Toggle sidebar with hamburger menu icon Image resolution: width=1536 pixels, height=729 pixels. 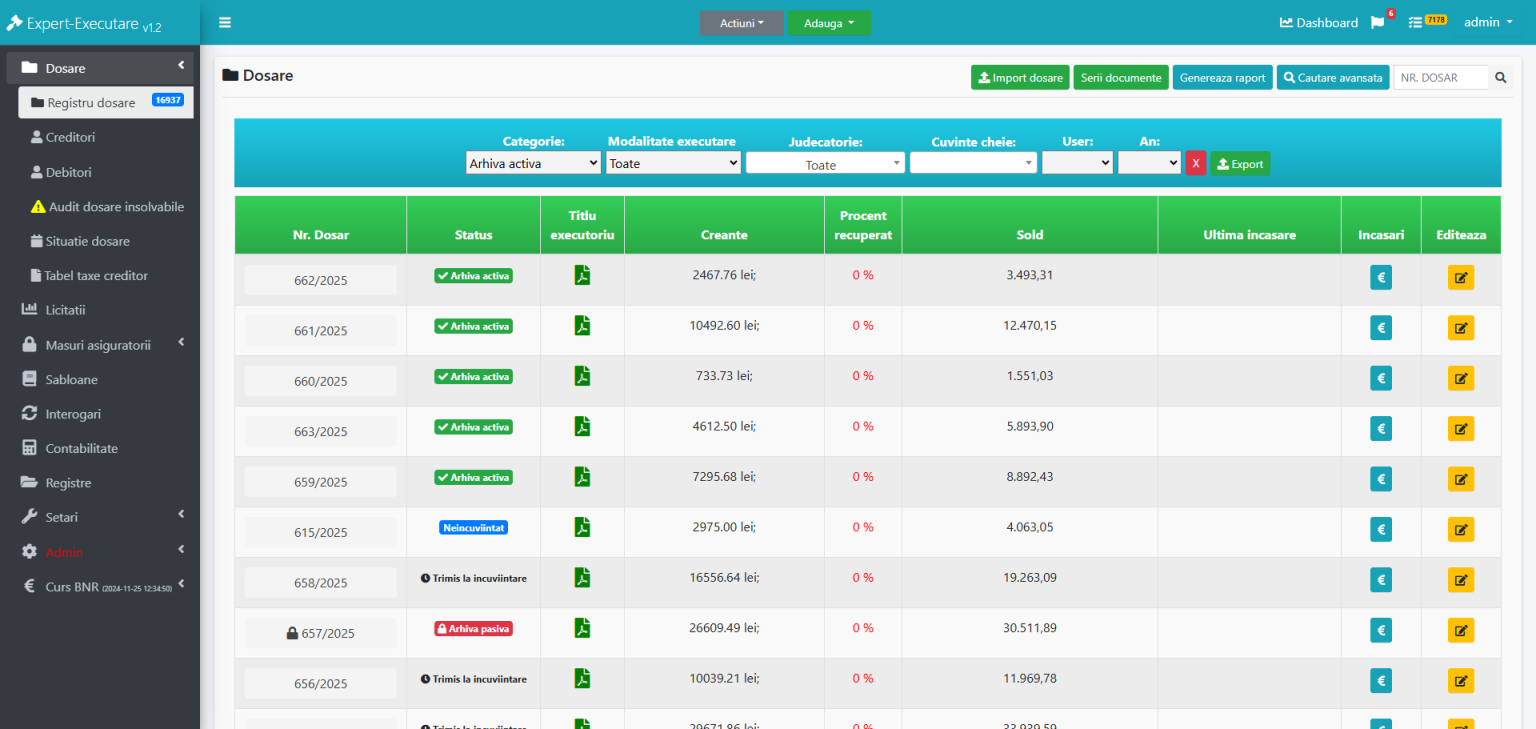point(225,23)
